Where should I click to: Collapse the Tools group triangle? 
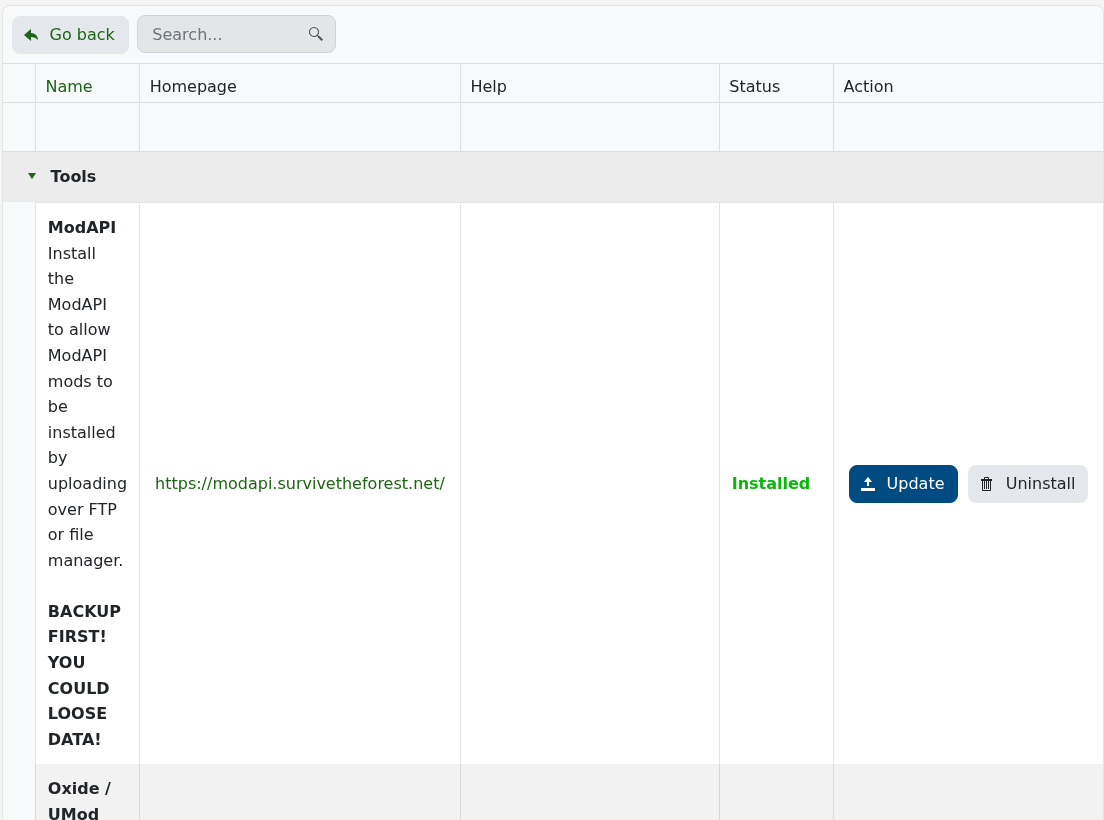coord(32,176)
